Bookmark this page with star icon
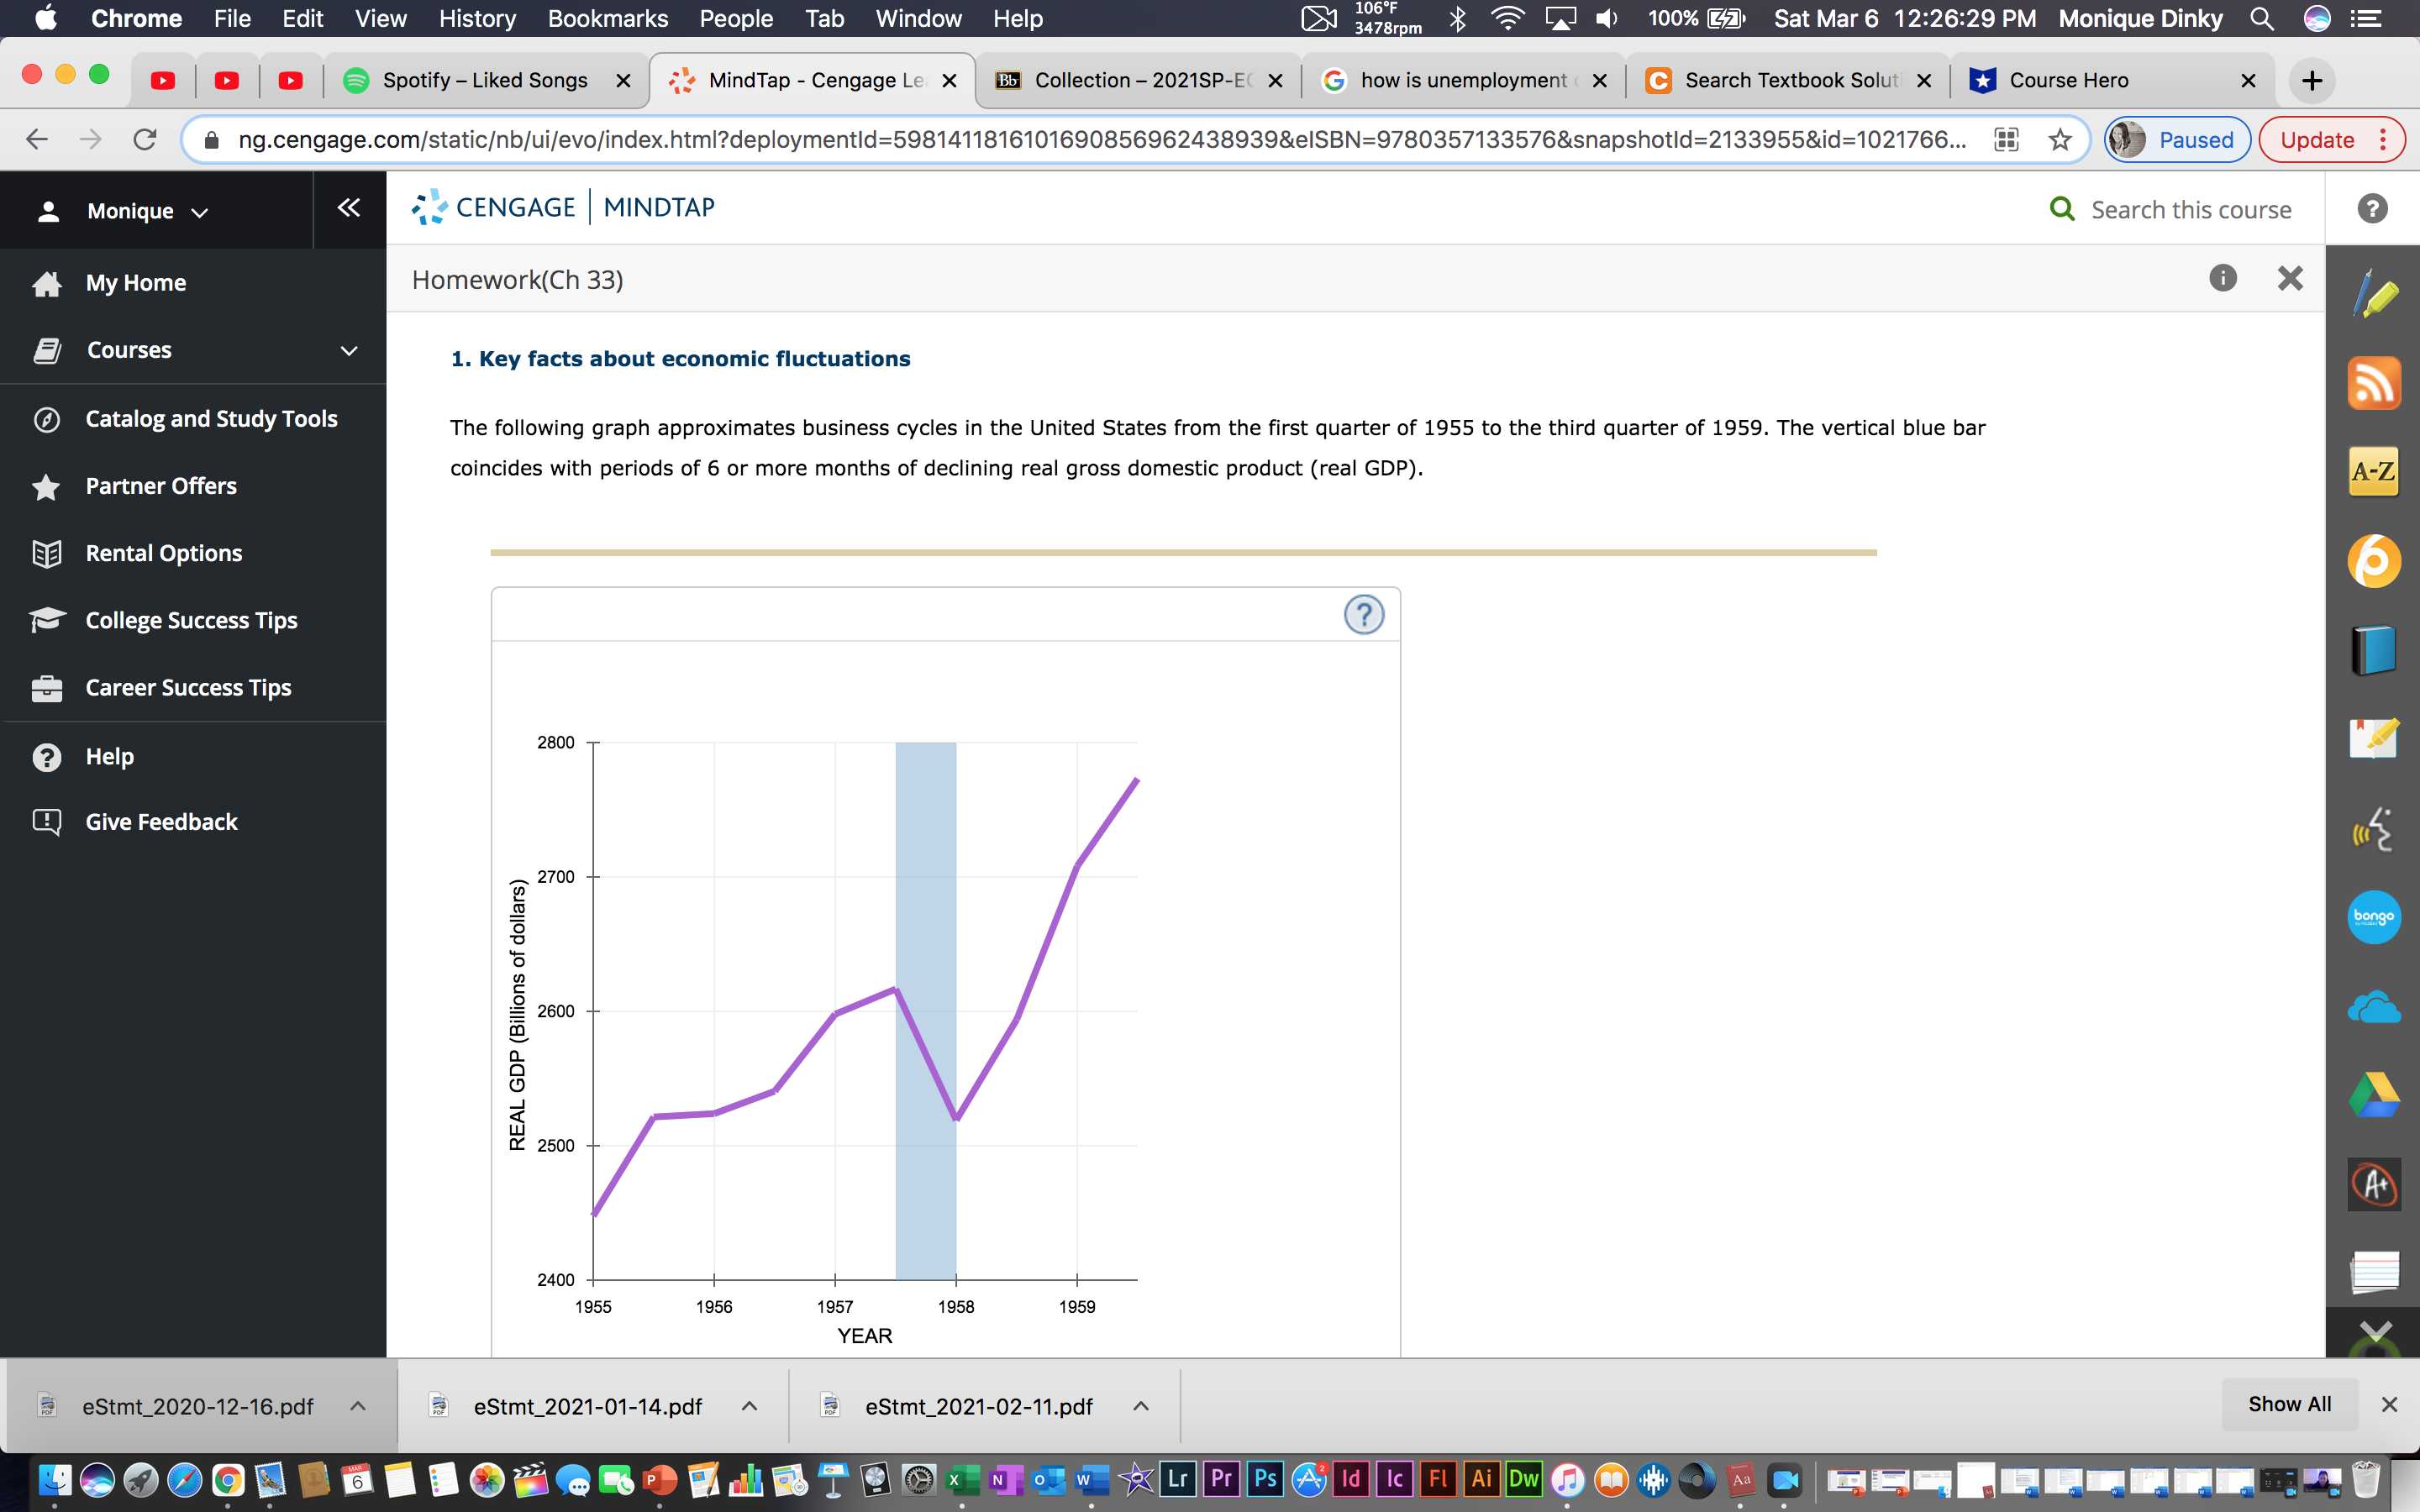This screenshot has width=2420, height=1512. coord(2060,140)
